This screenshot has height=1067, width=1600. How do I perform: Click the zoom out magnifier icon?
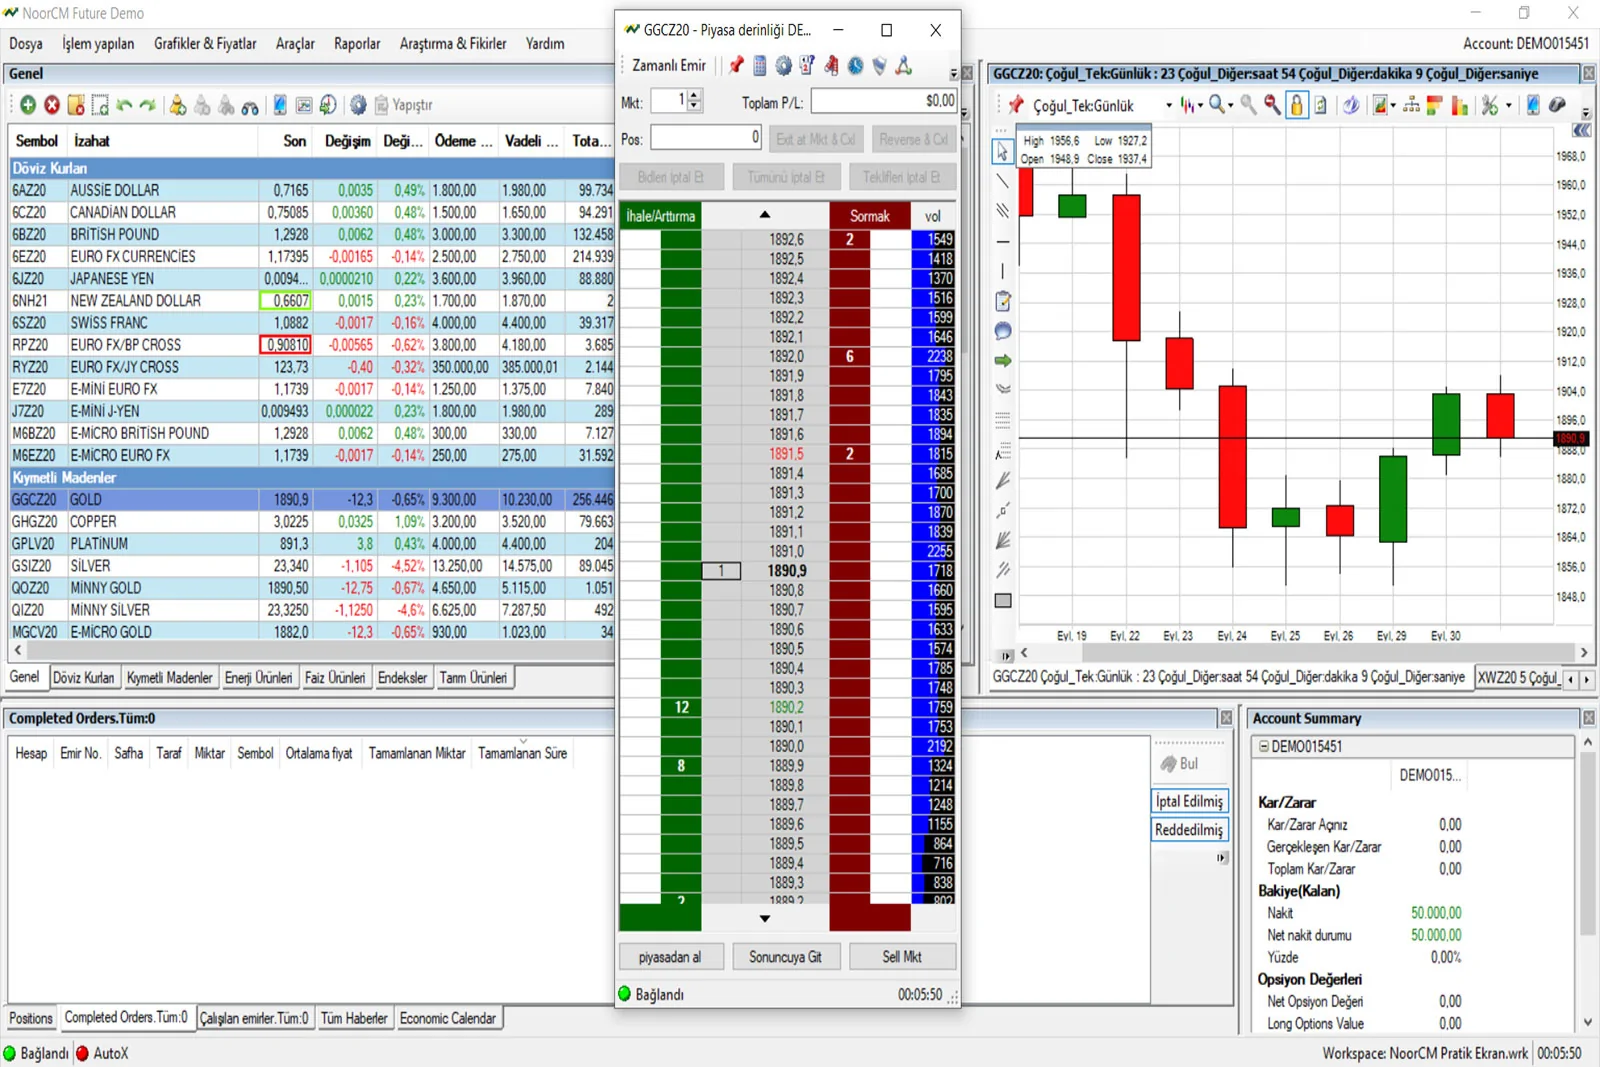tap(1272, 105)
